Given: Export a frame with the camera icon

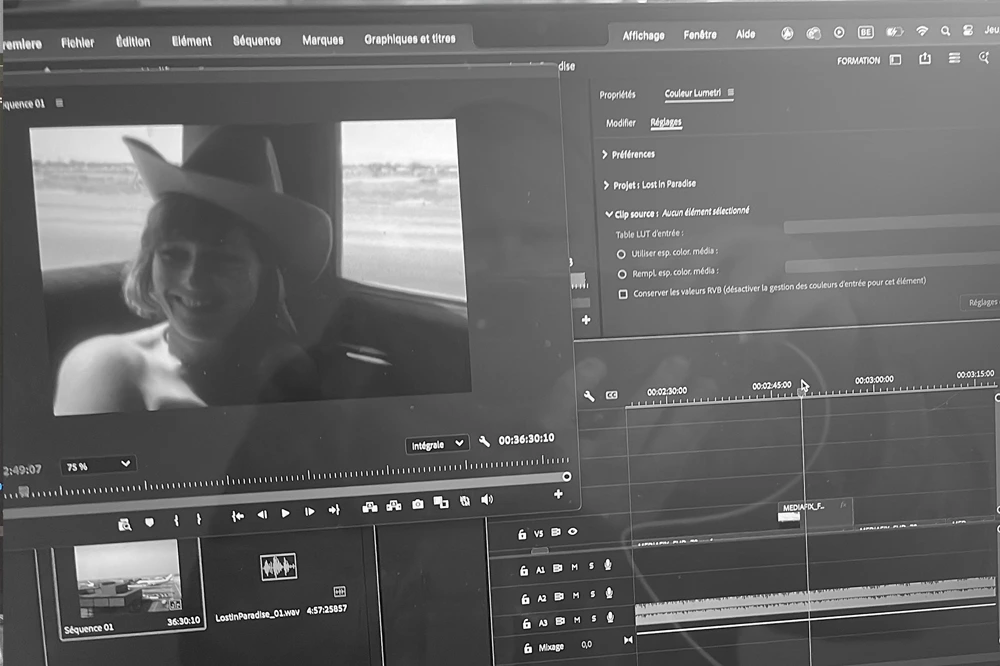Looking at the screenshot, I should click(418, 504).
